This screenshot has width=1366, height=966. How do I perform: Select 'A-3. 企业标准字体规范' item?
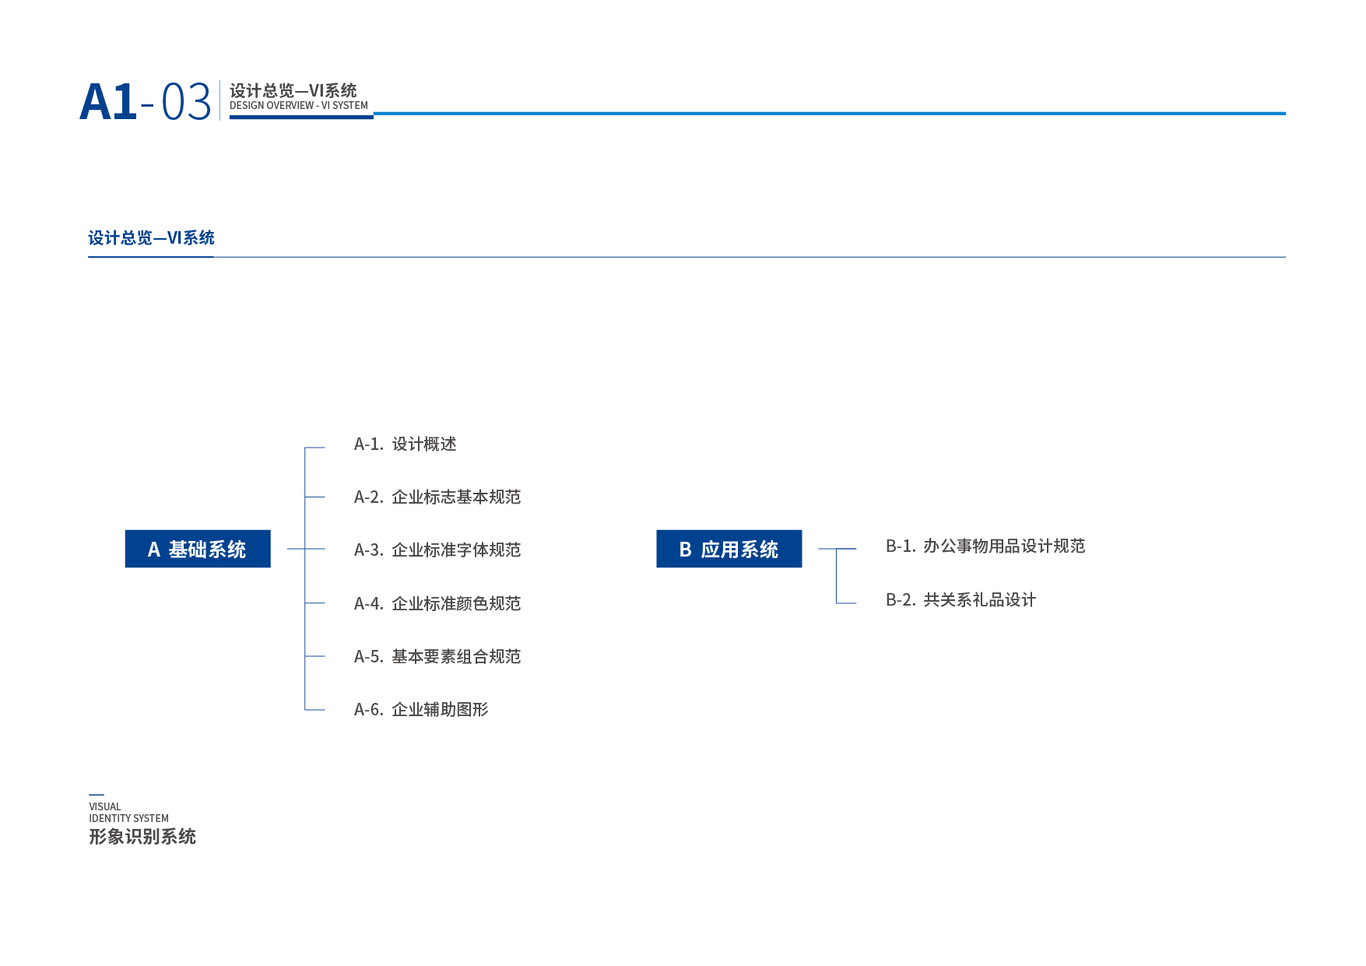pos(437,550)
